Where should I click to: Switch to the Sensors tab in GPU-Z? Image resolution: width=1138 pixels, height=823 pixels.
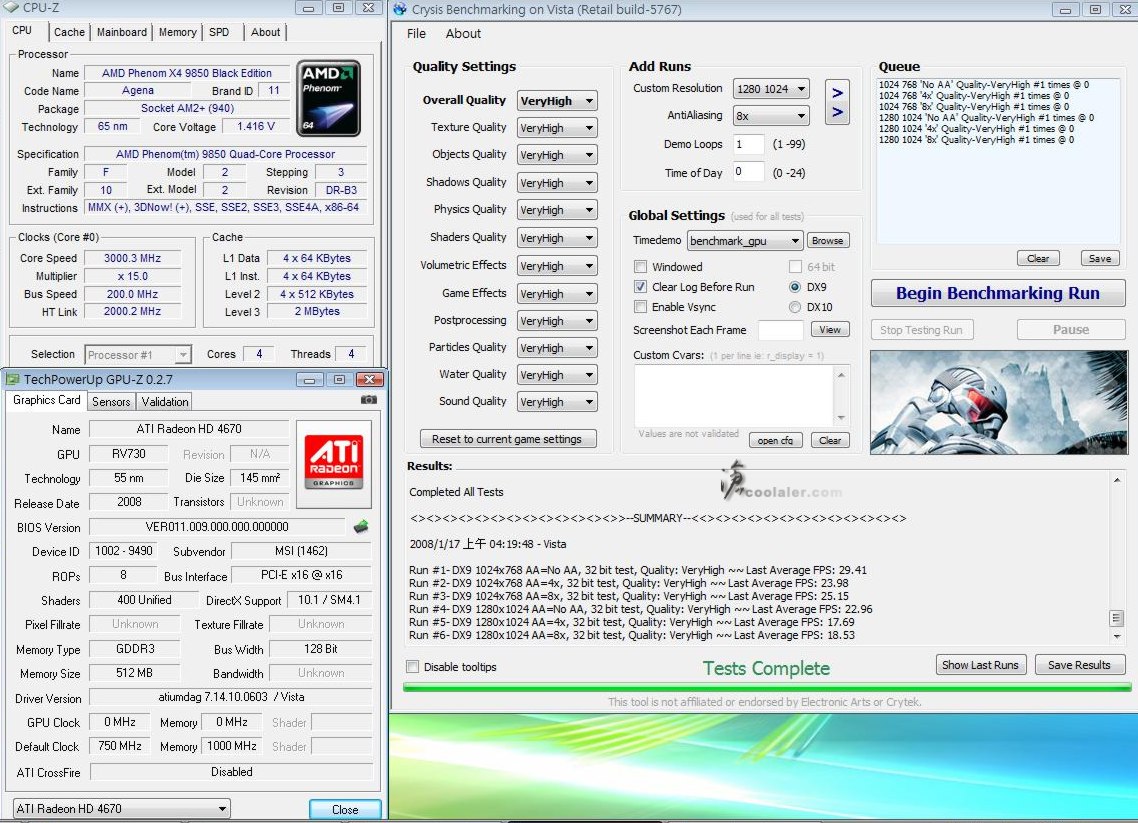coord(111,401)
